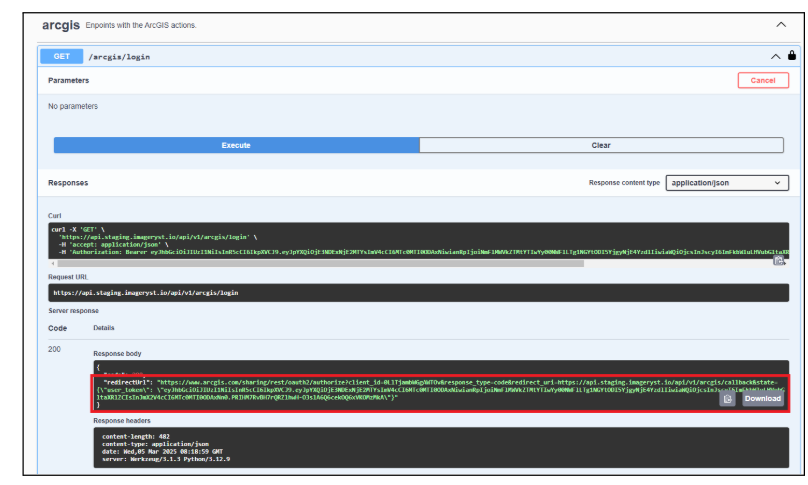Click the Server response label
The width and height of the screenshot is (808, 485).
(73, 311)
